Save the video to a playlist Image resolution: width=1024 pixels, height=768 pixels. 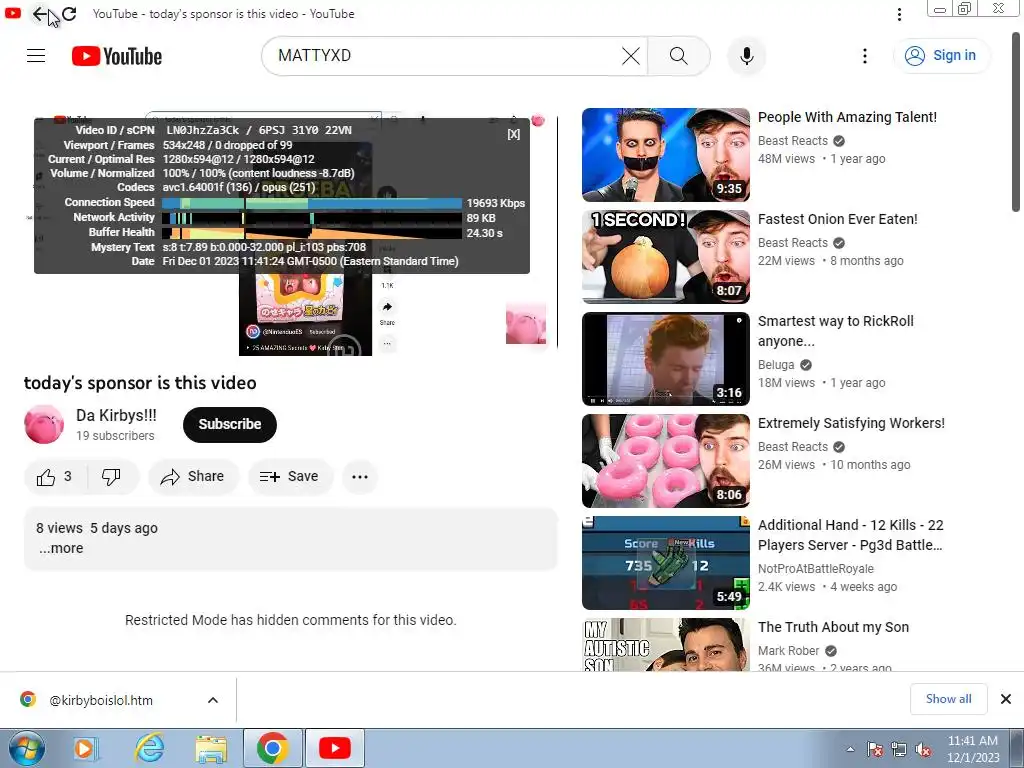(x=290, y=477)
